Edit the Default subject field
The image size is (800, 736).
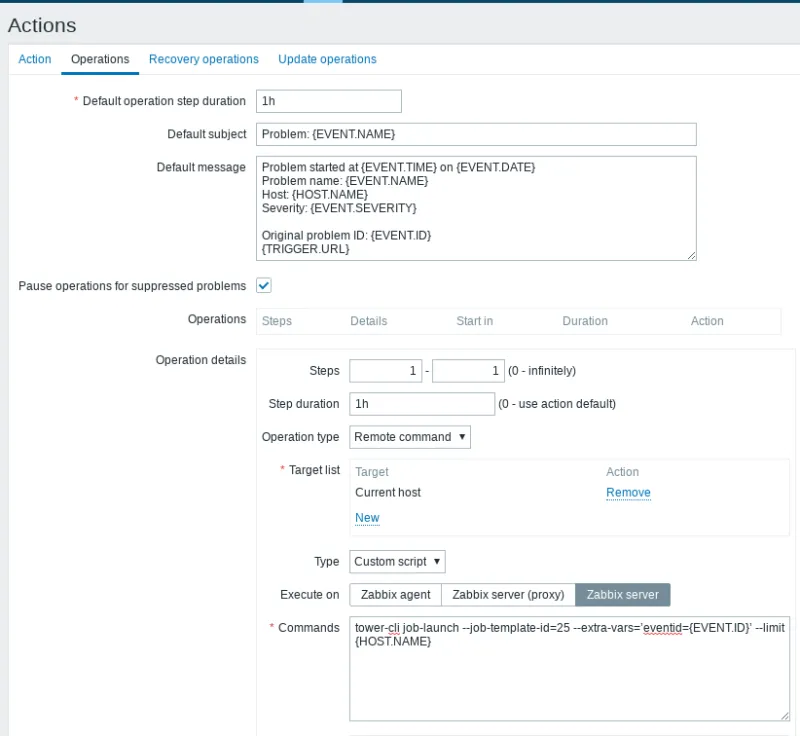476,133
